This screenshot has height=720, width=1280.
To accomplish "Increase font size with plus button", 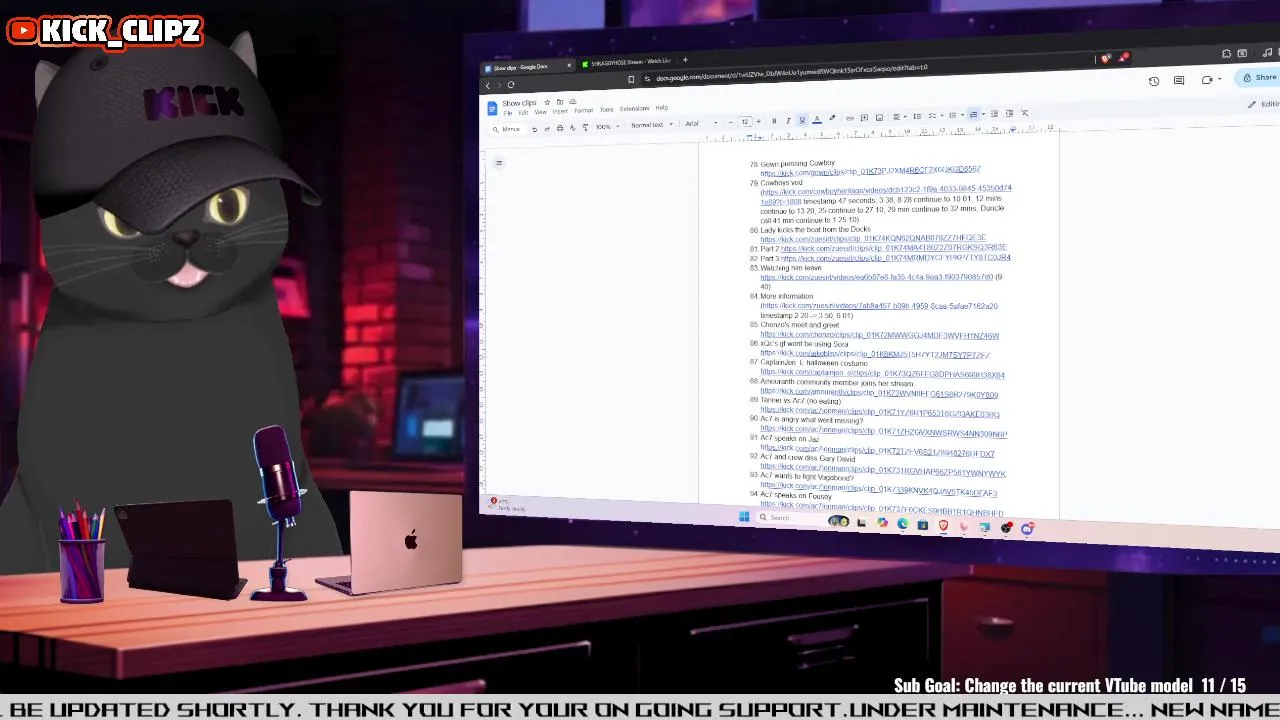I will pyautogui.click(x=758, y=121).
